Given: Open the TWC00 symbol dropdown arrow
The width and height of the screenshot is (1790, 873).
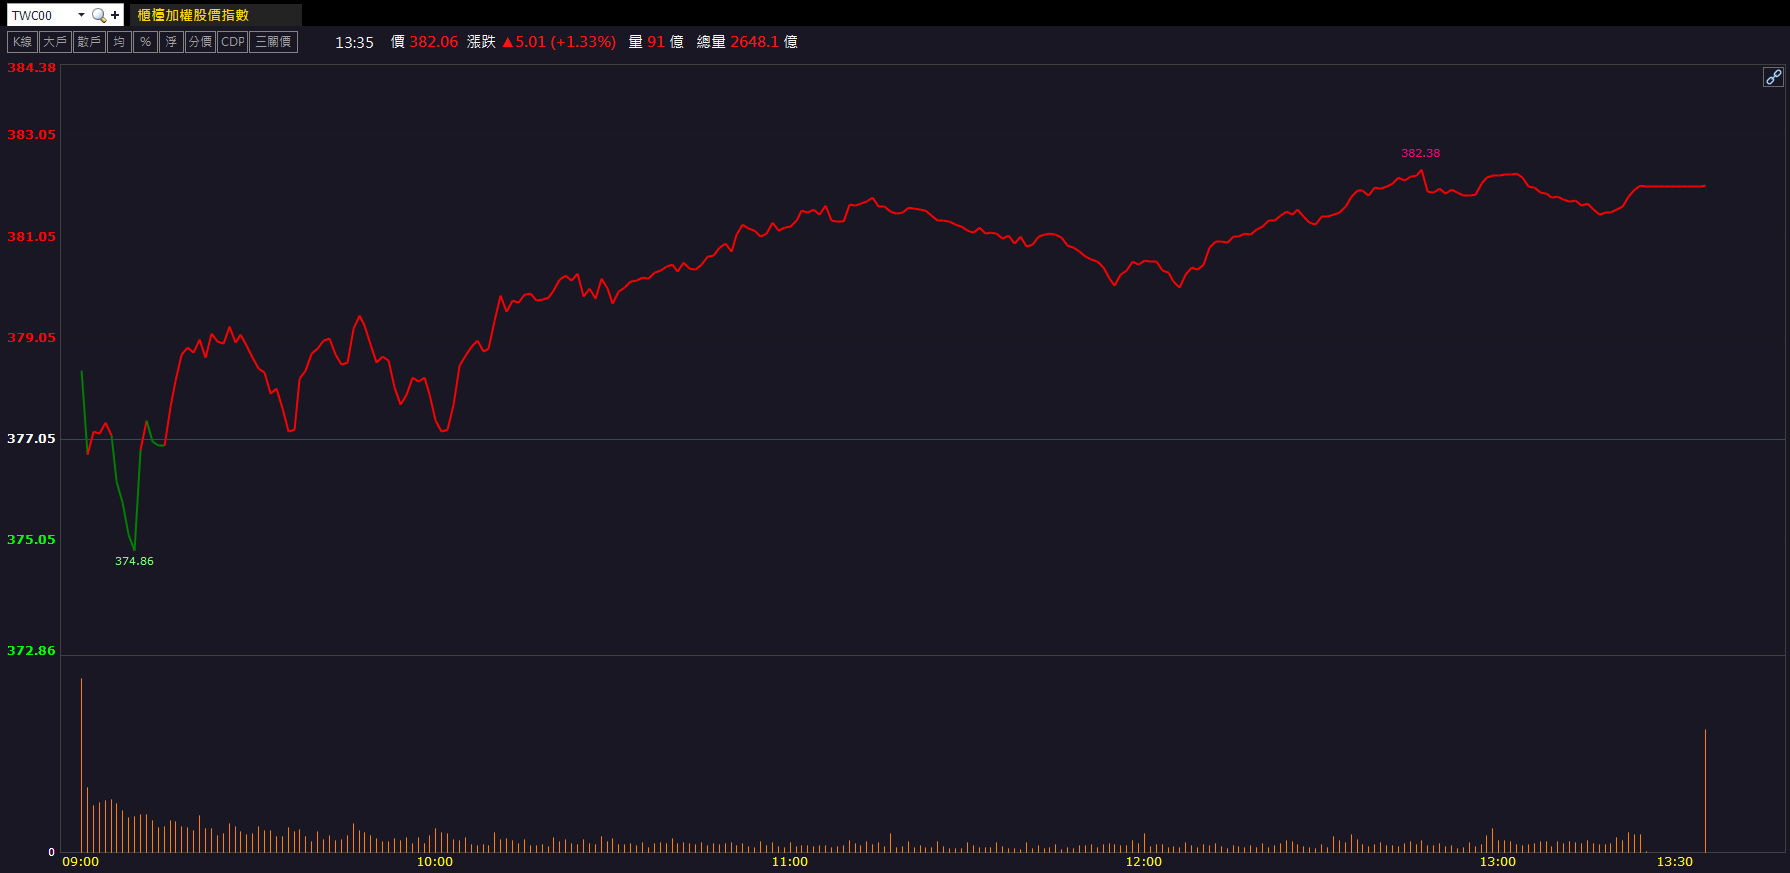Looking at the screenshot, I should point(81,15).
